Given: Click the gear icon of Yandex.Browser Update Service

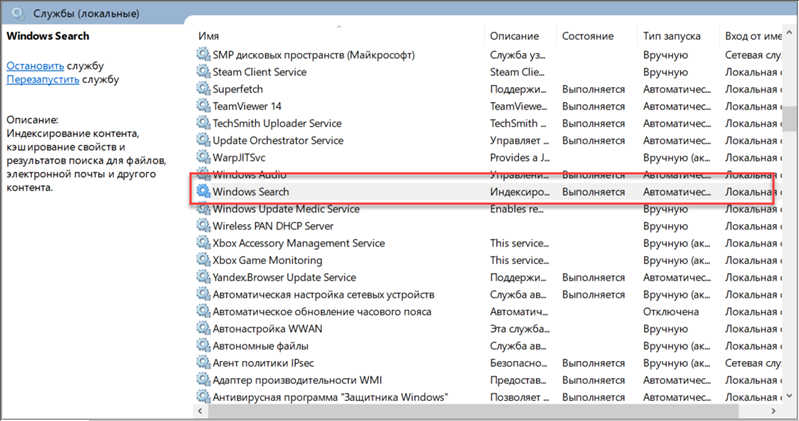Looking at the screenshot, I should pyautogui.click(x=203, y=277).
